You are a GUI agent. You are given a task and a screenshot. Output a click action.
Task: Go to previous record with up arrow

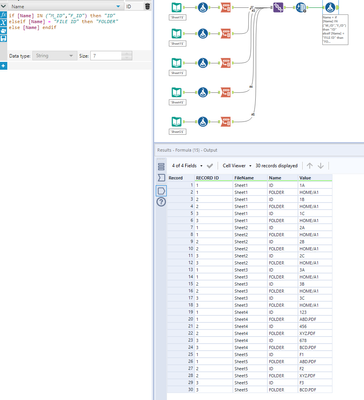310,166
